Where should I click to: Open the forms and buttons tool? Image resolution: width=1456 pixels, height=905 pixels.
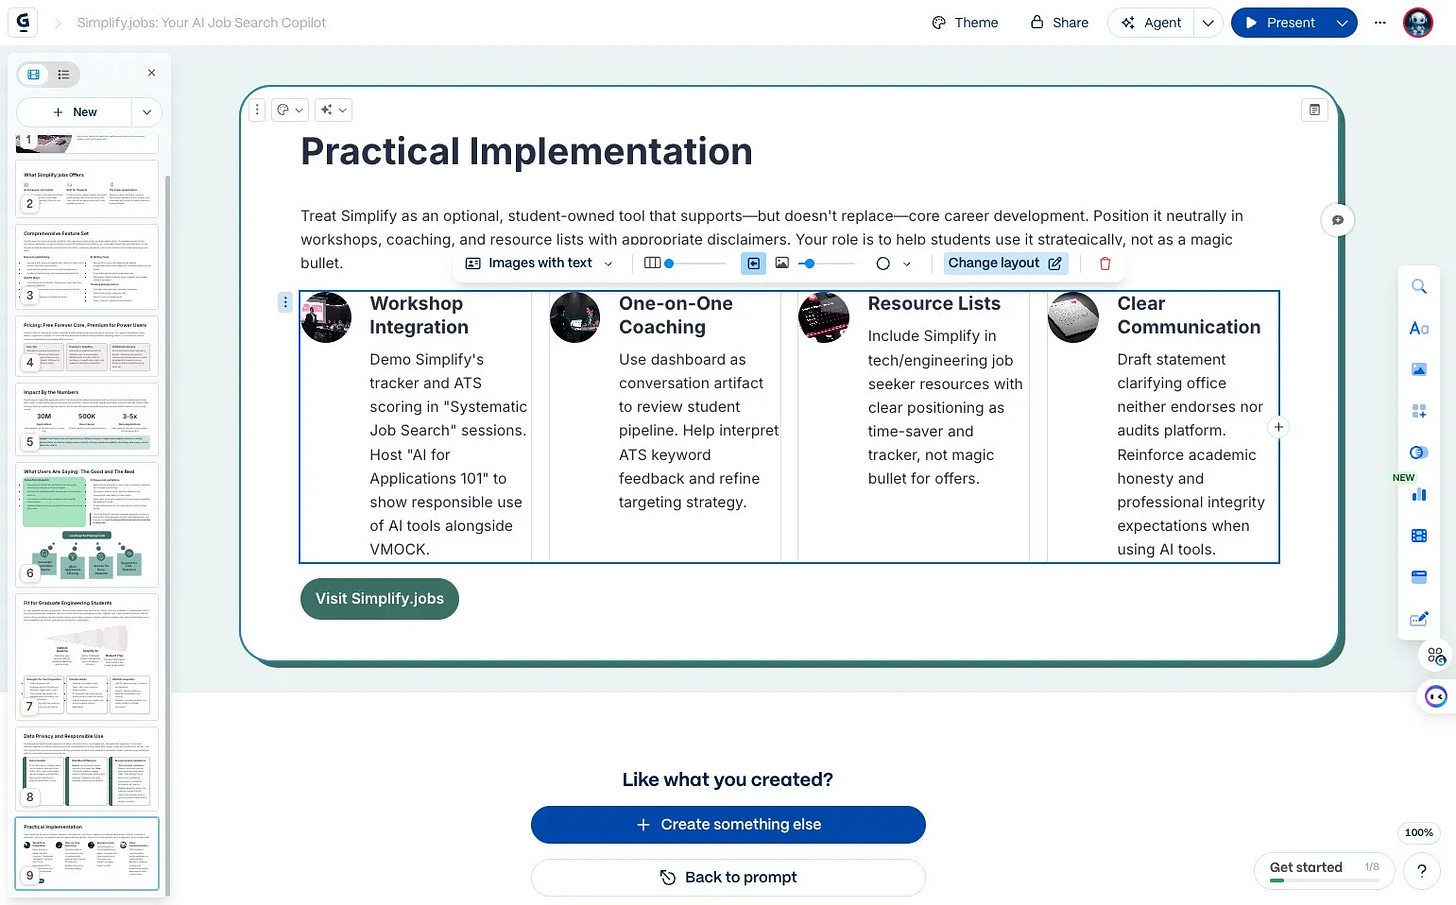[x=1418, y=619]
